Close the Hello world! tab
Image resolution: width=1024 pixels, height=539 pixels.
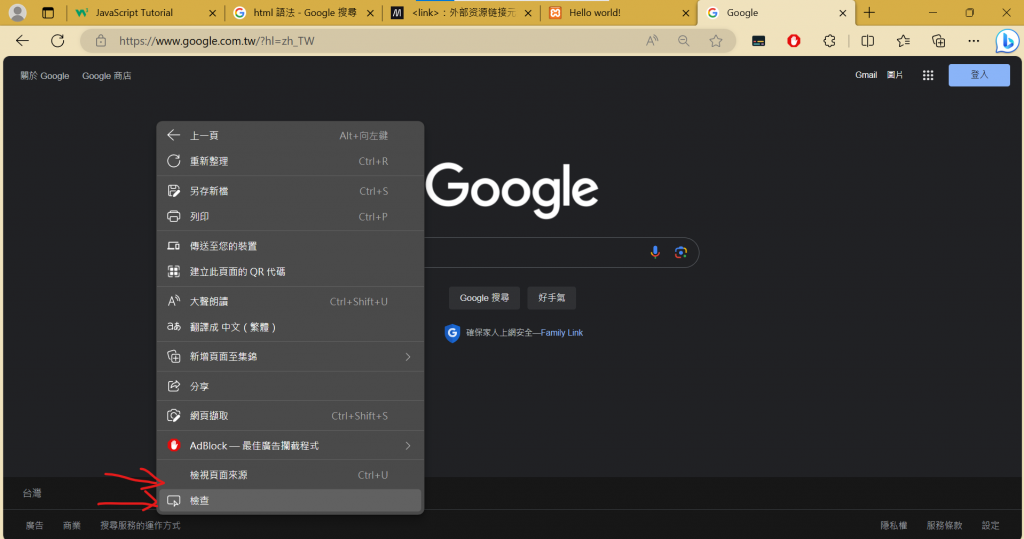(686, 13)
